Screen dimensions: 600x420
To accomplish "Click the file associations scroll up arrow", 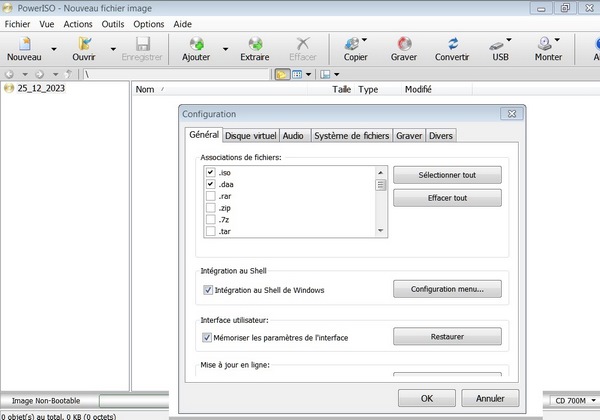I will pos(380,173).
